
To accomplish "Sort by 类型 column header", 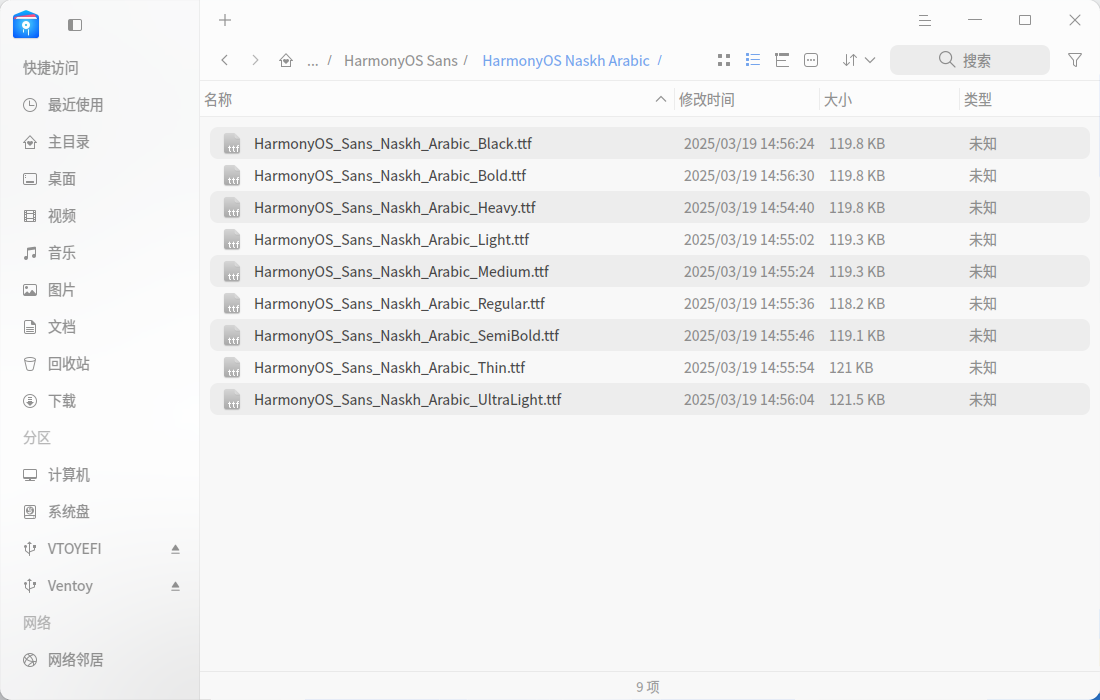I will [978, 100].
